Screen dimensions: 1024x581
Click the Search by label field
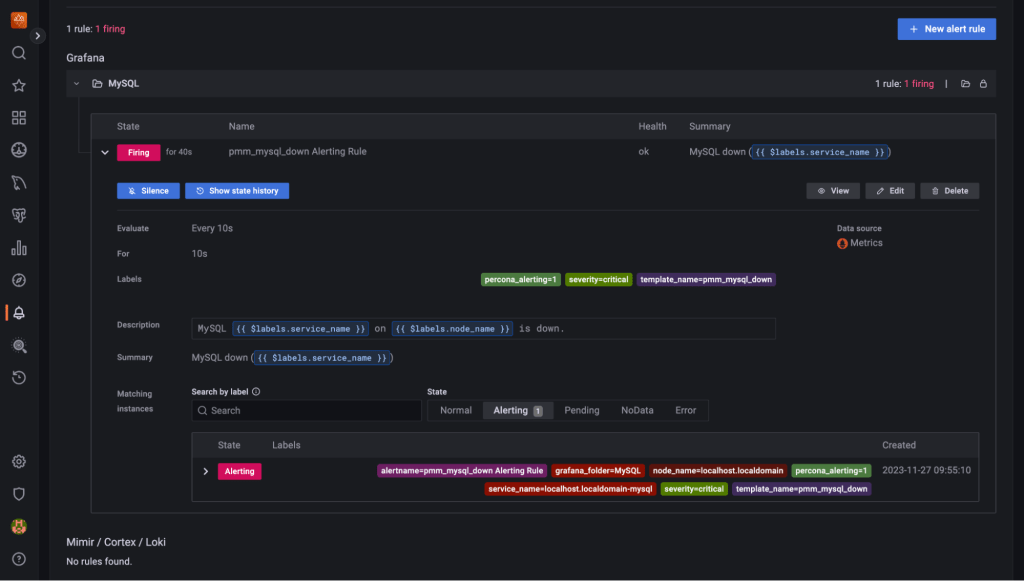(306, 410)
